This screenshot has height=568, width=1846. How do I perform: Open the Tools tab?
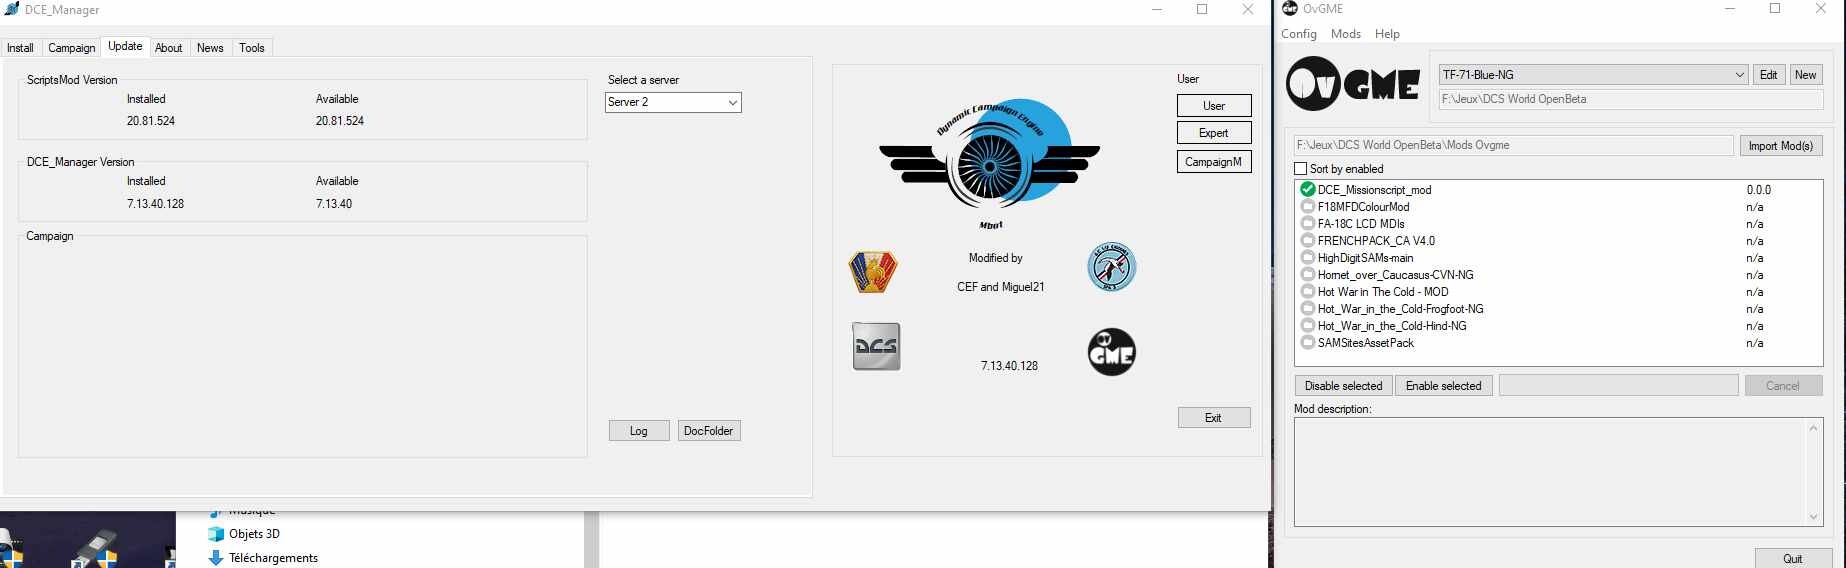[252, 48]
